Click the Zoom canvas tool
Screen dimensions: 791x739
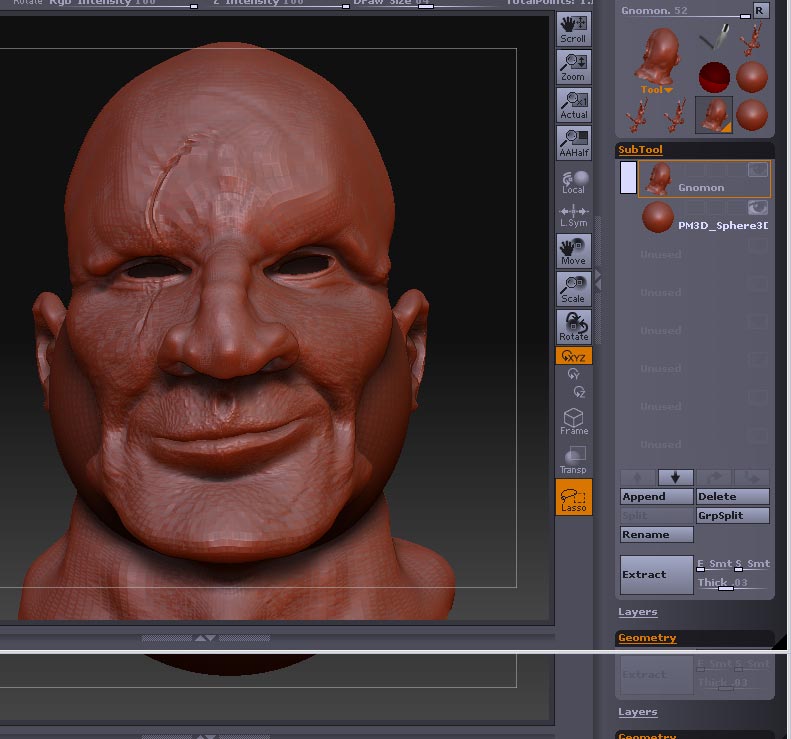(x=574, y=67)
